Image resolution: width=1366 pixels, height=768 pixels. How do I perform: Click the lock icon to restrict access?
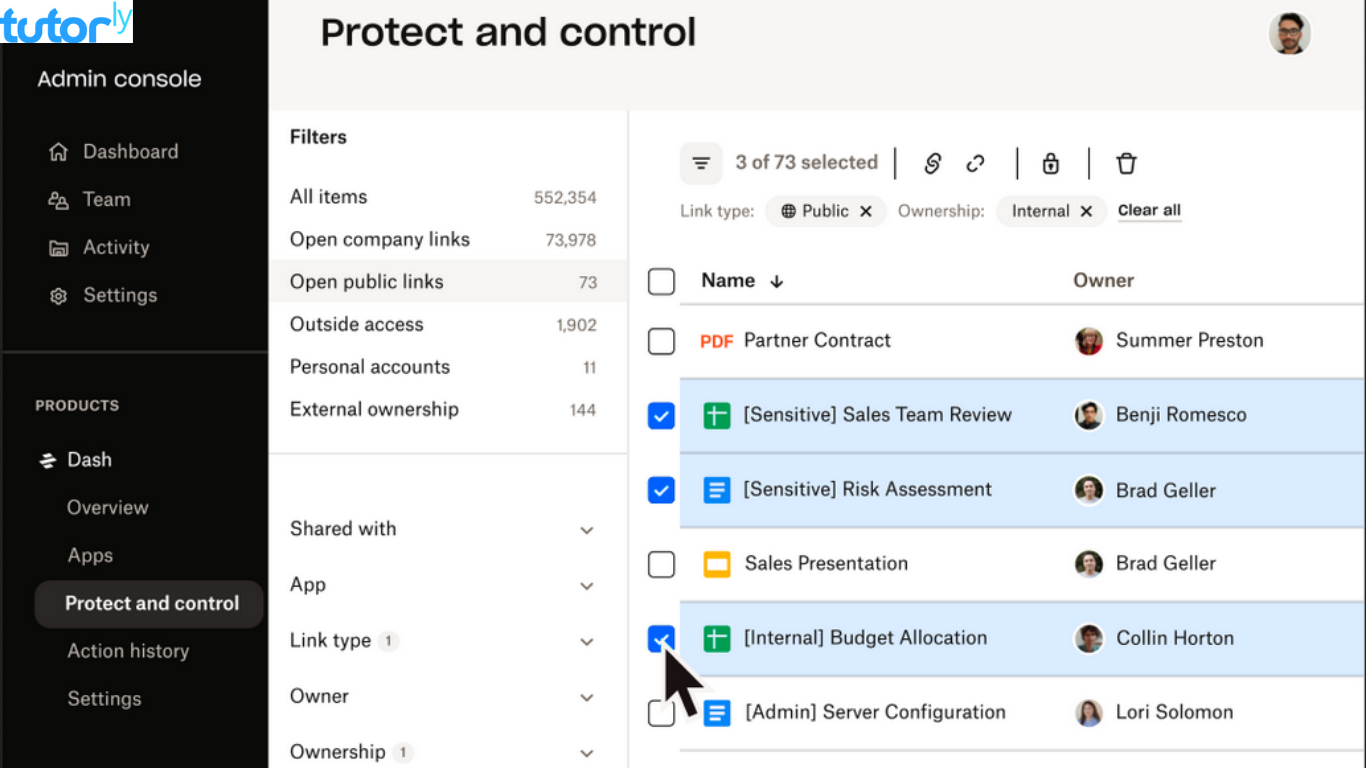[1050, 163]
